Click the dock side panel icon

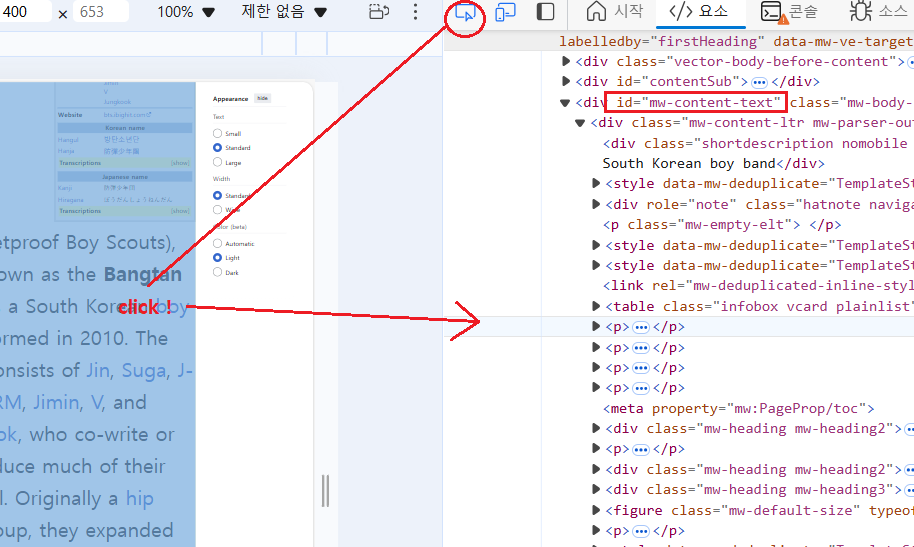[545, 12]
